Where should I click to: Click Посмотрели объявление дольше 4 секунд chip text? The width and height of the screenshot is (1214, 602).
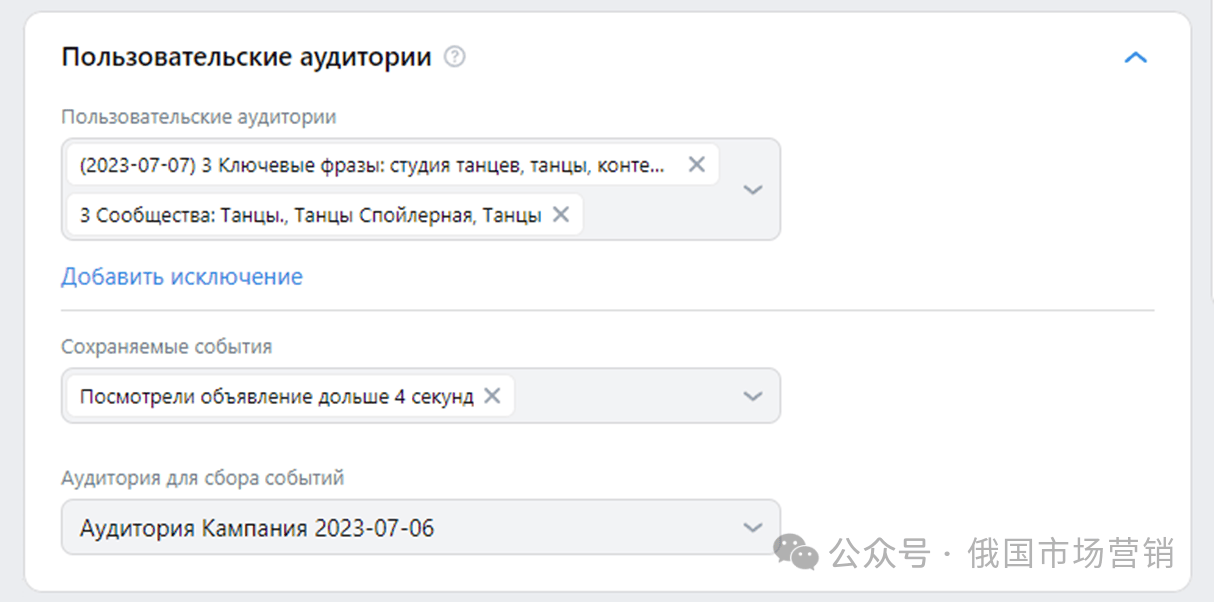point(276,397)
